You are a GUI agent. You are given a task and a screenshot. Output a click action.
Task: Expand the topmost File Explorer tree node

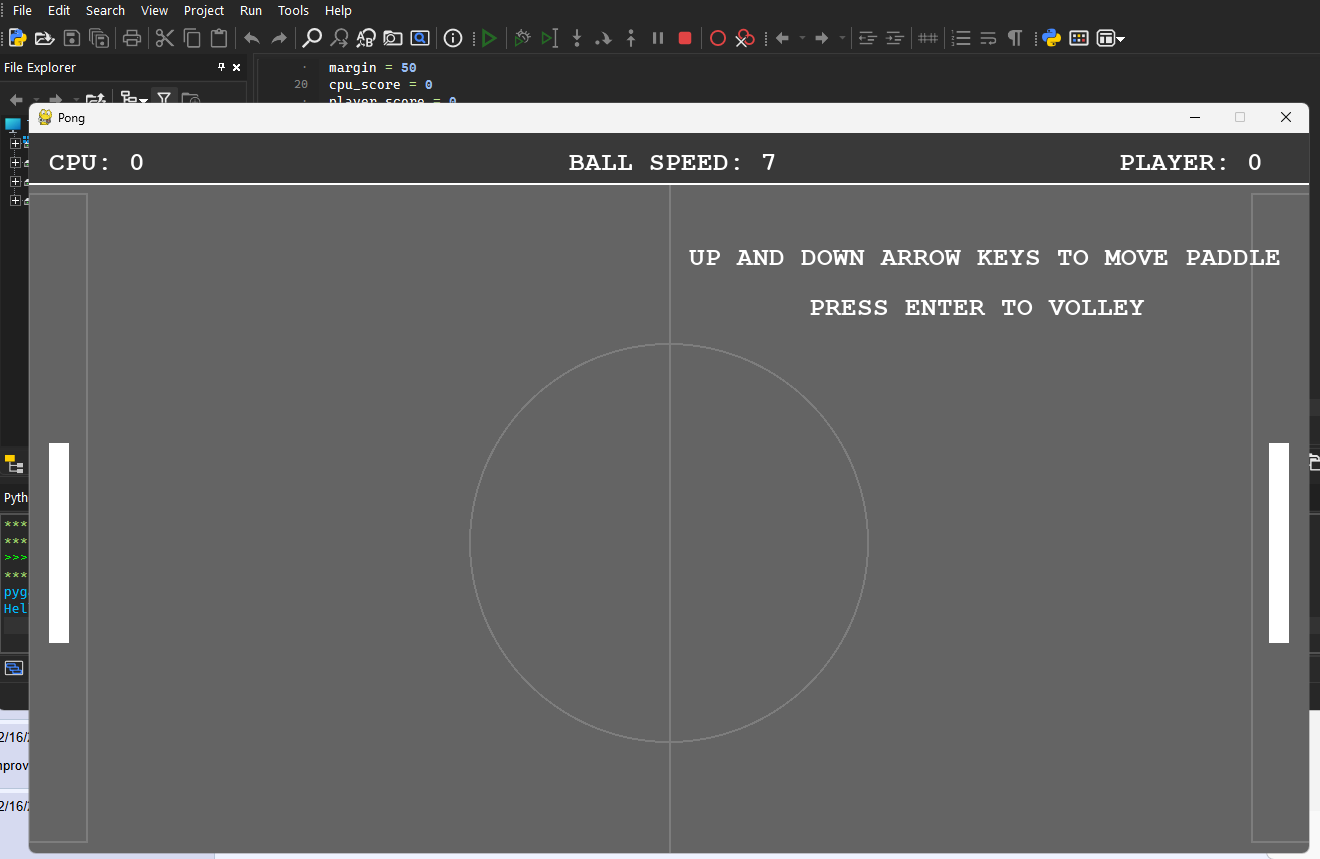coord(15,143)
